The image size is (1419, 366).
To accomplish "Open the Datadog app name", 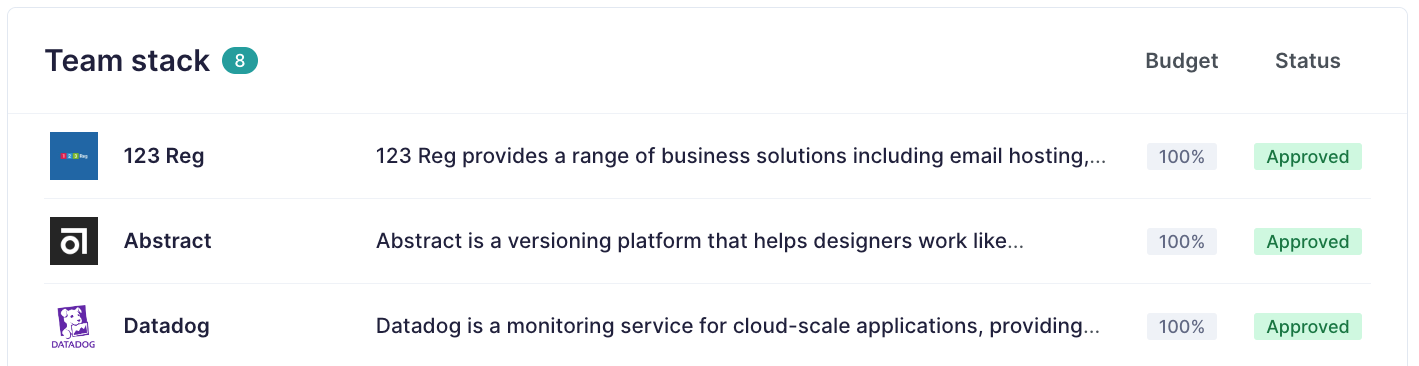I will [167, 326].
